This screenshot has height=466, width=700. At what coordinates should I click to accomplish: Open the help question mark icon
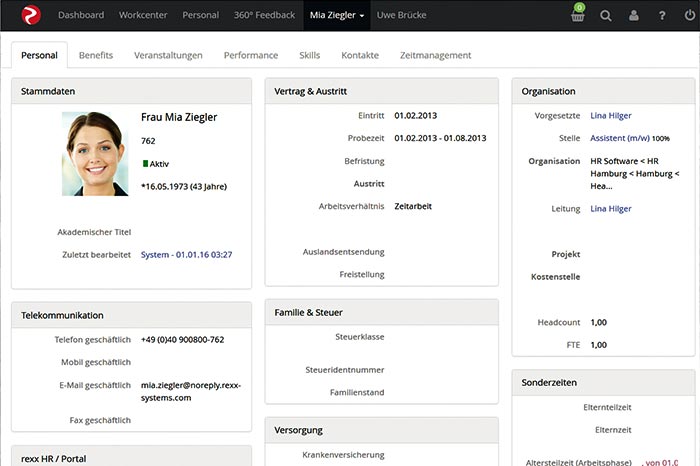[x=662, y=16]
